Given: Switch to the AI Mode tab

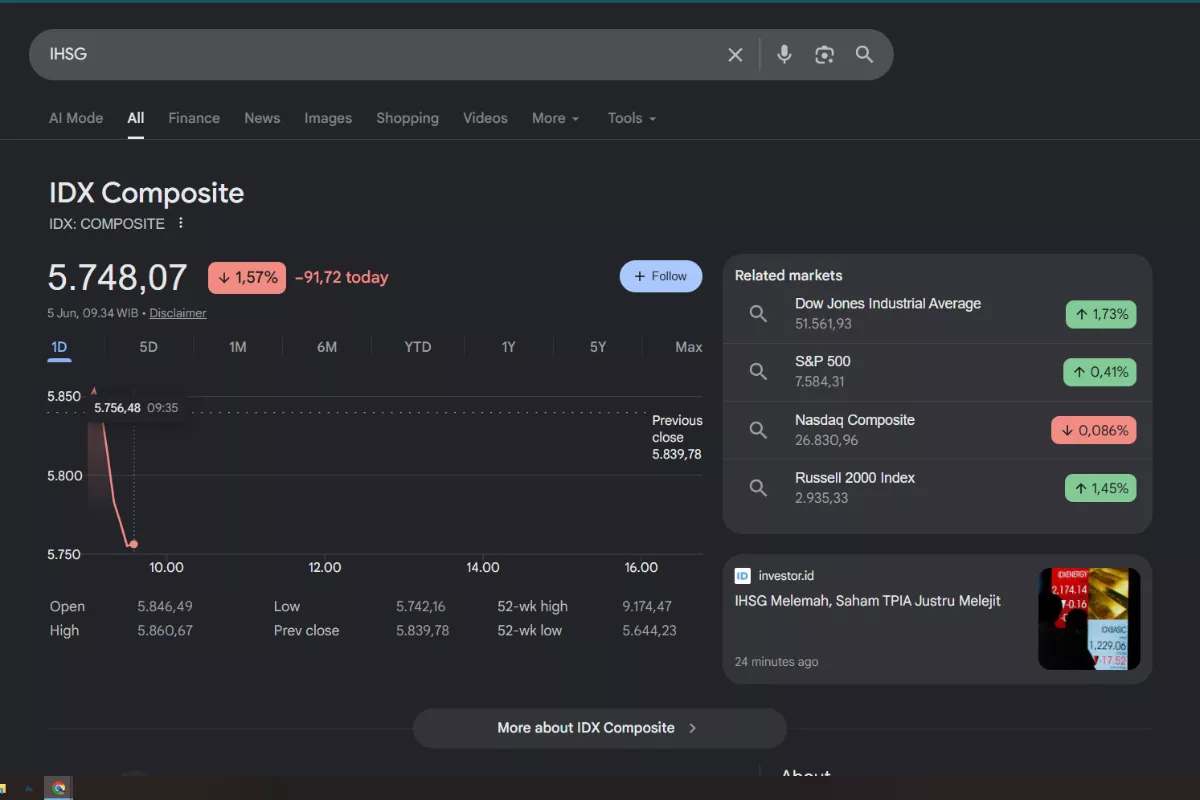Looking at the screenshot, I should pyautogui.click(x=76, y=118).
